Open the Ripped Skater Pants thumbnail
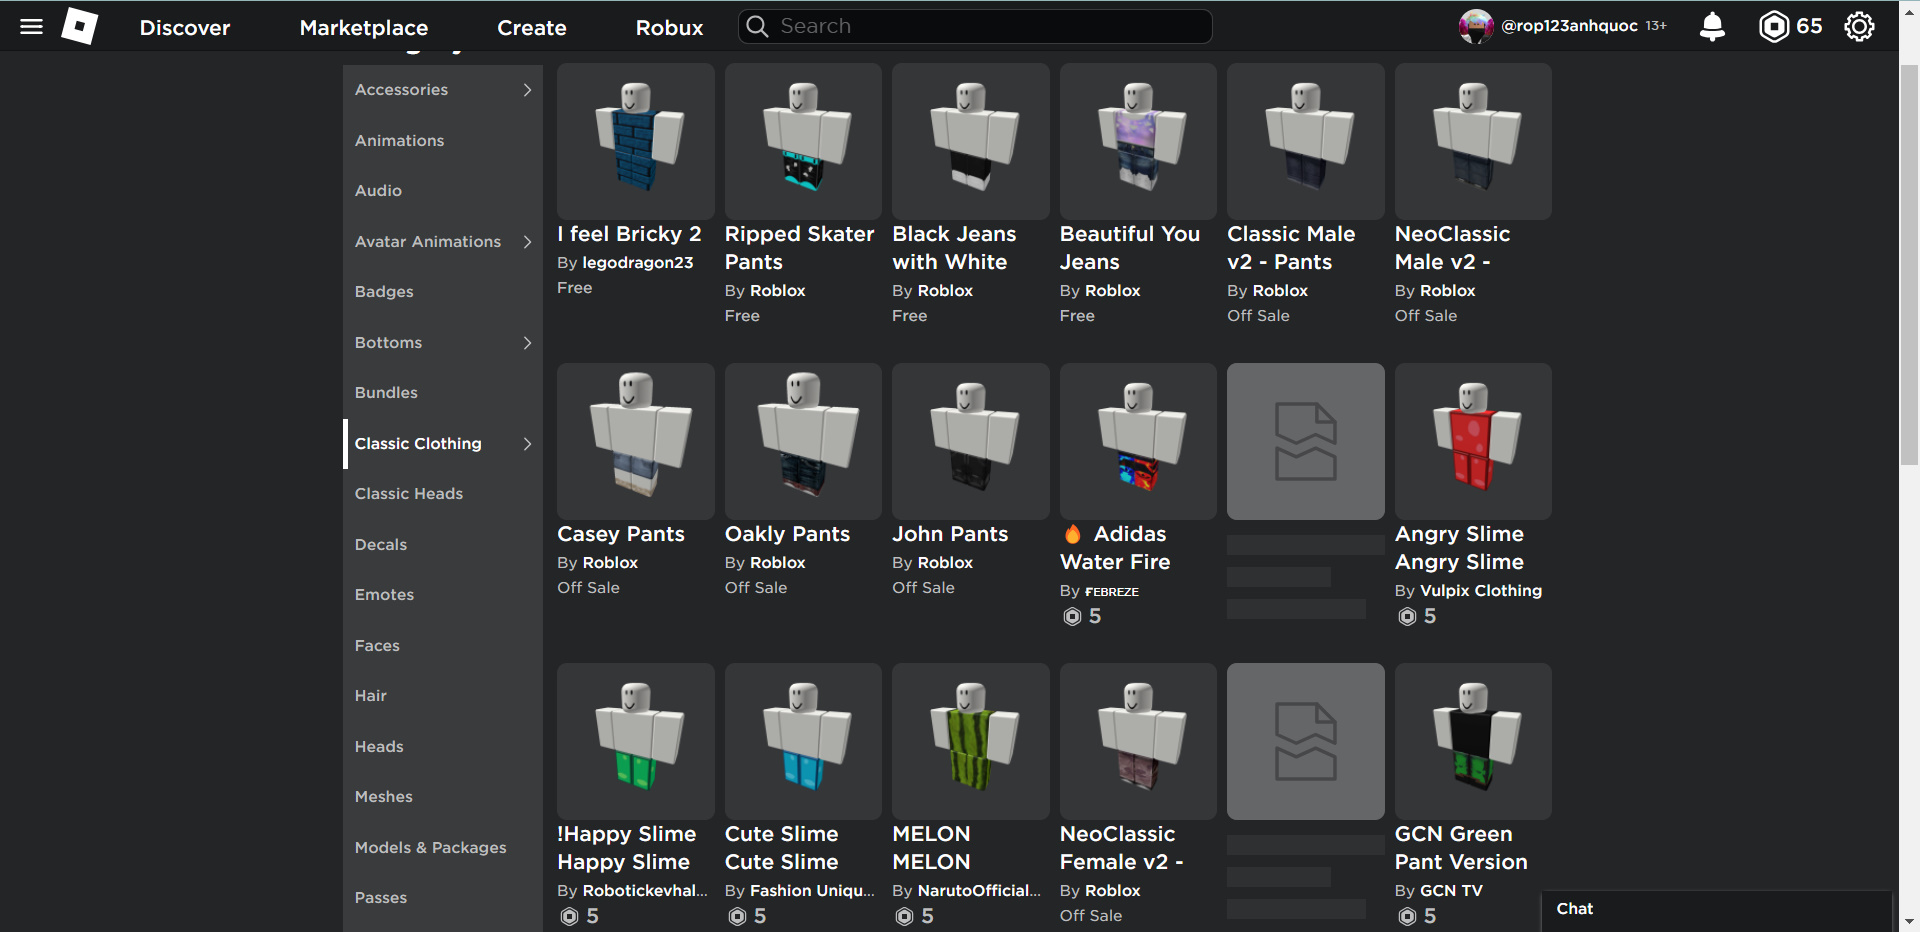This screenshot has width=1920, height=932. (x=803, y=141)
